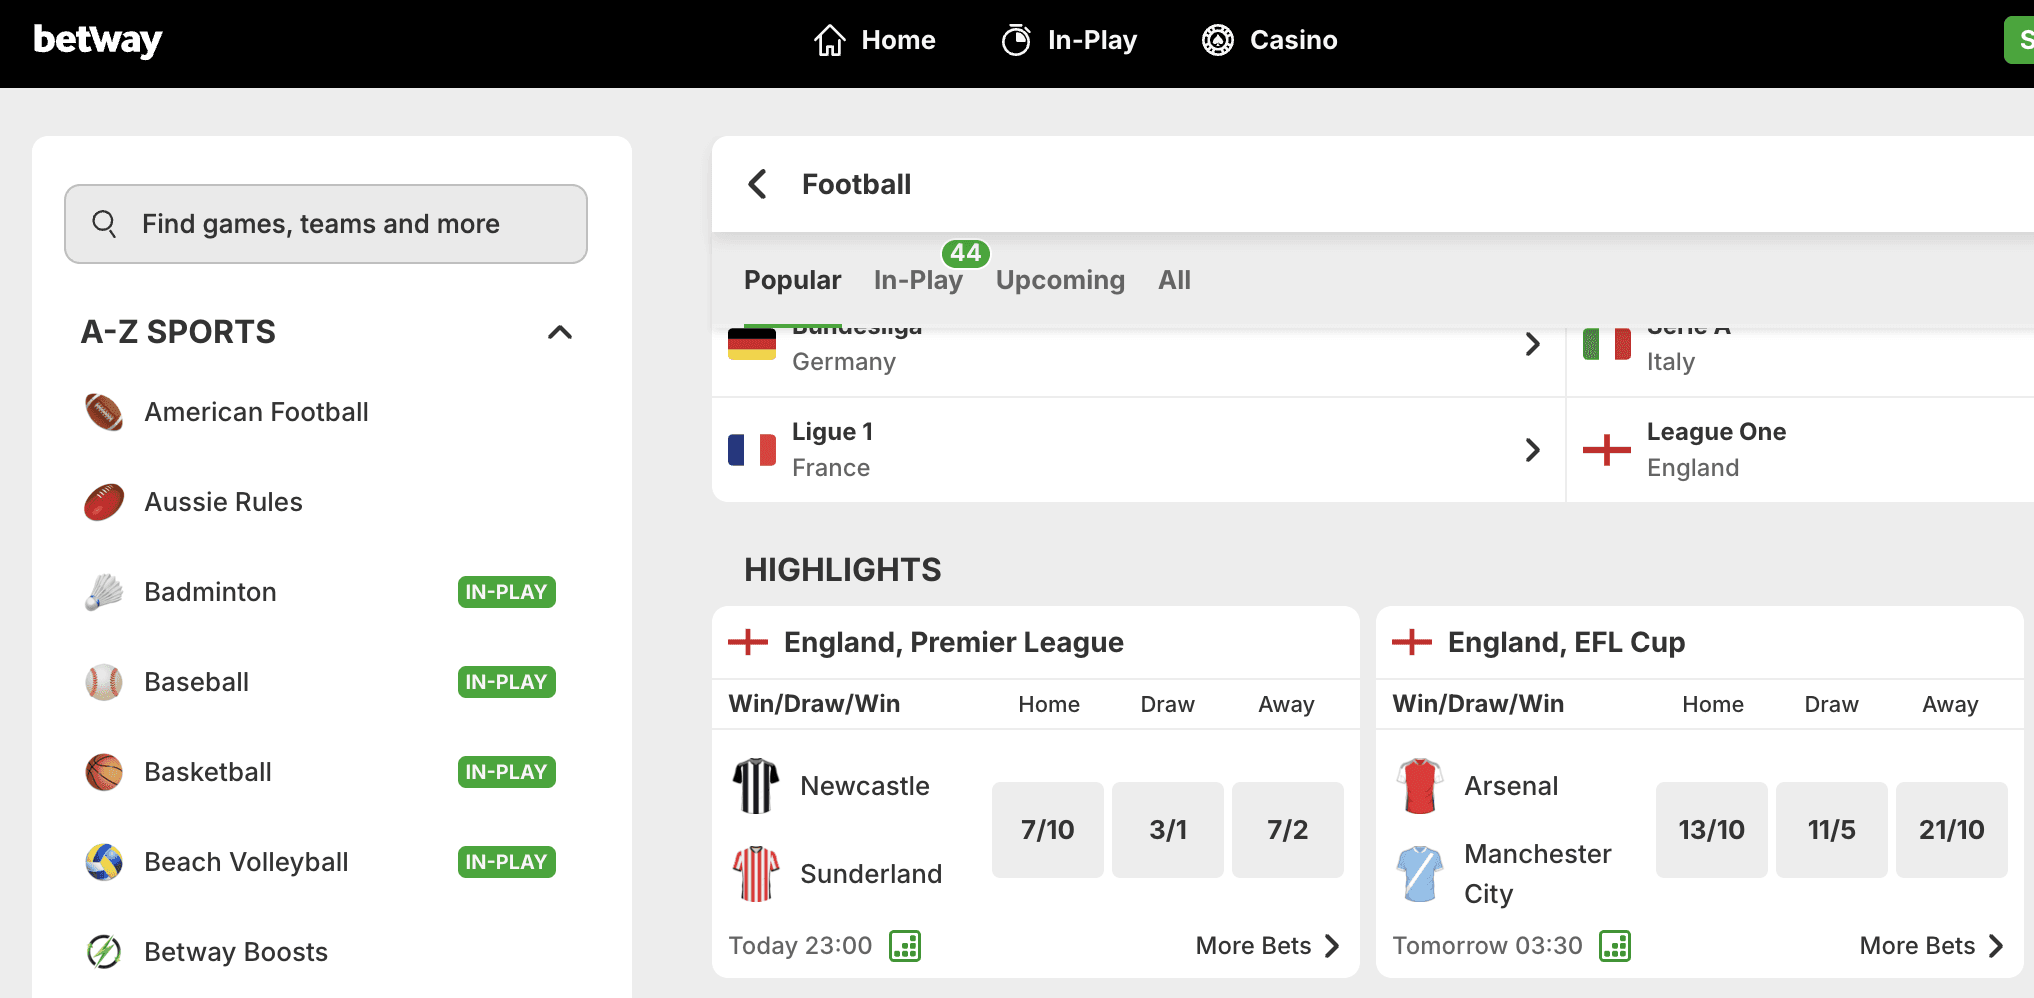Image resolution: width=2034 pixels, height=998 pixels.
Task: Click the American Football sport icon
Action: coord(103,412)
